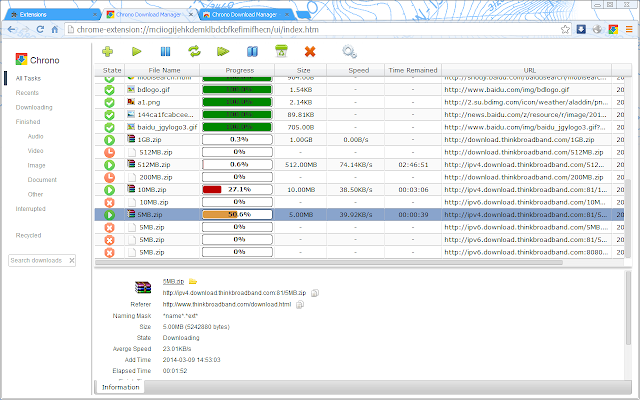Switch to the third Chrono Download Manager tab
This screenshot has width=640, height=400.
point(247,15)
